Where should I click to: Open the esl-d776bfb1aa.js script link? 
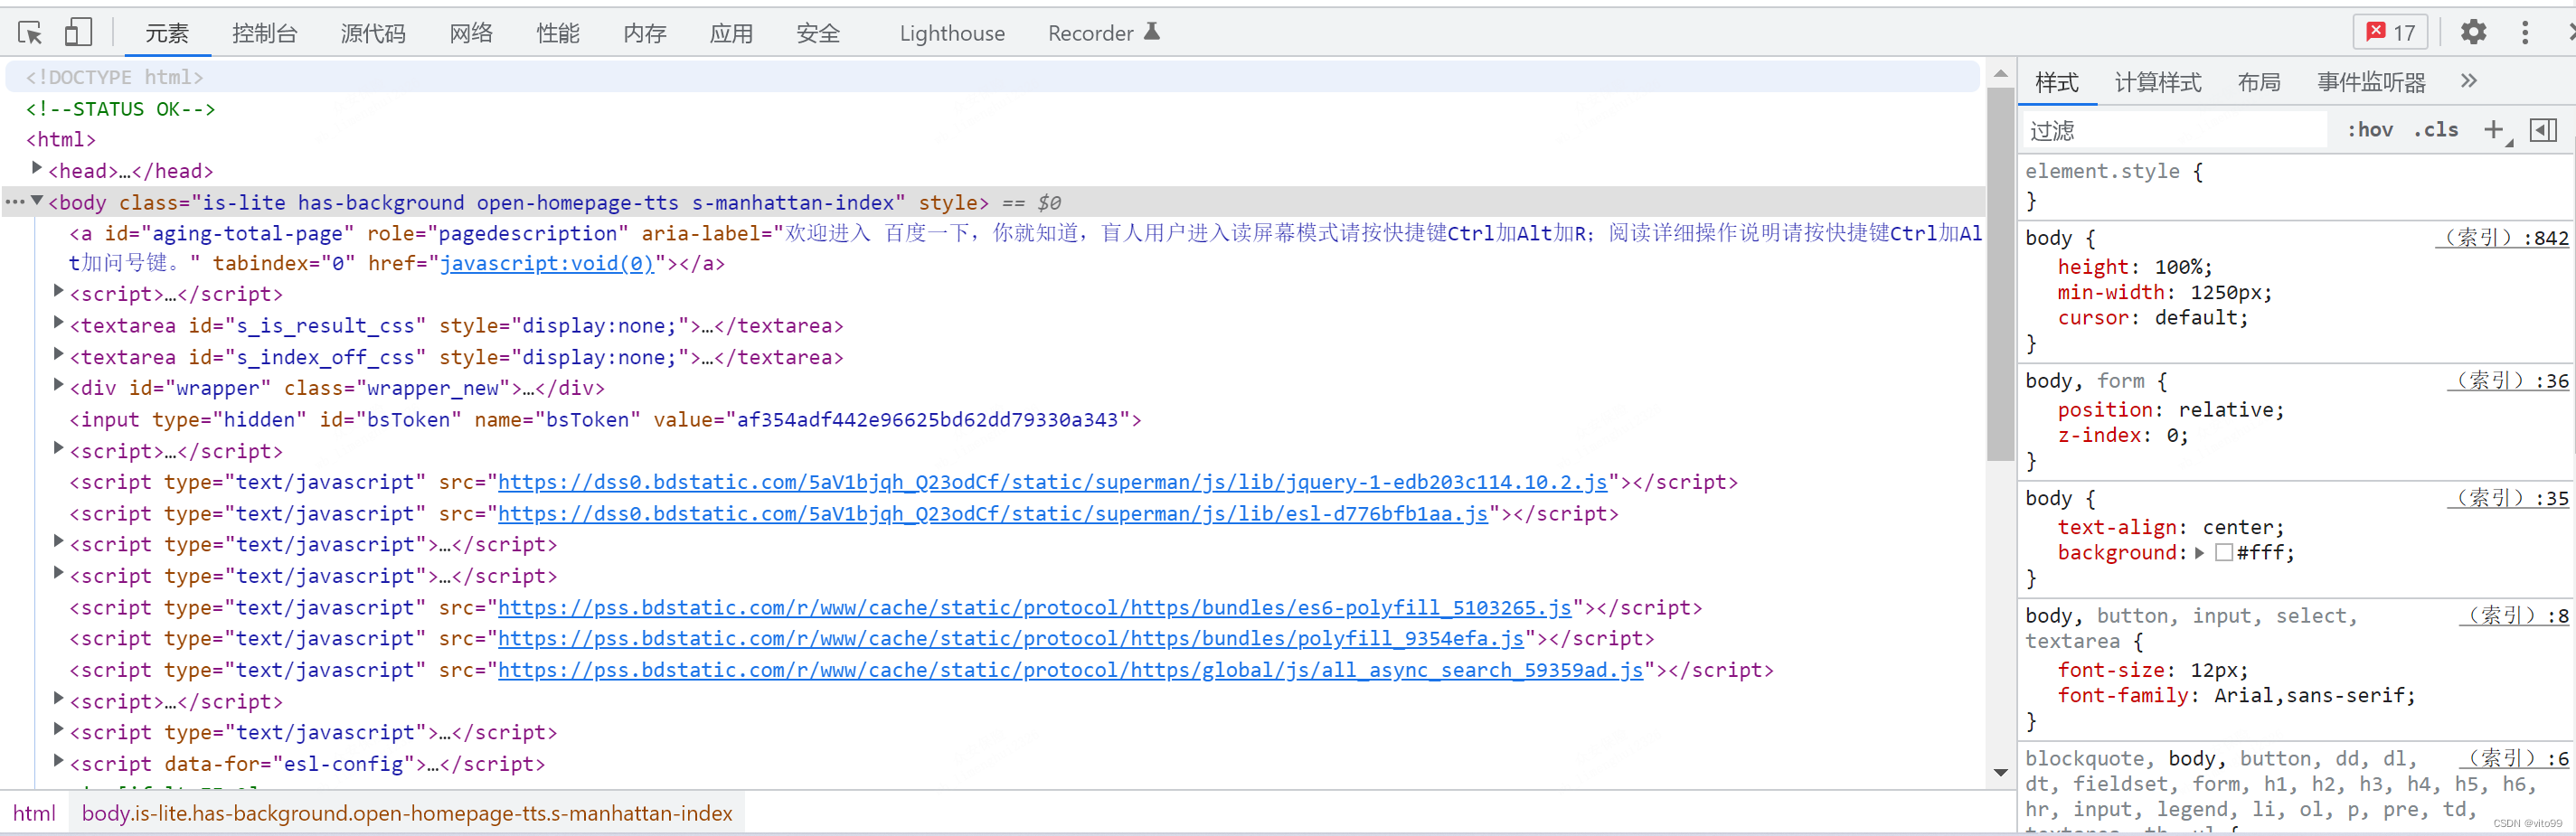[x=993, y=514]
